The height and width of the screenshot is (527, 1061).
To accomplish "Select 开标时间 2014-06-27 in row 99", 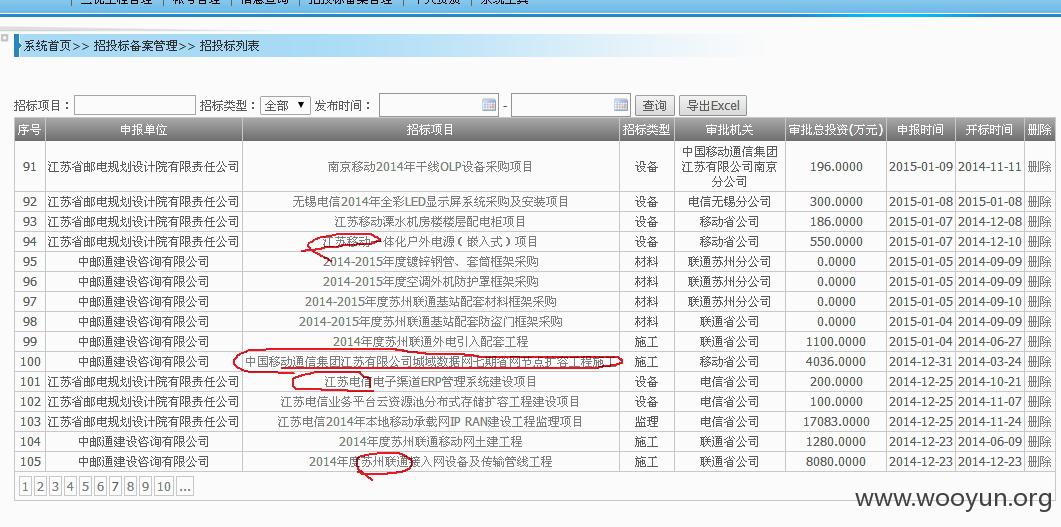I will tap(989, 342).
